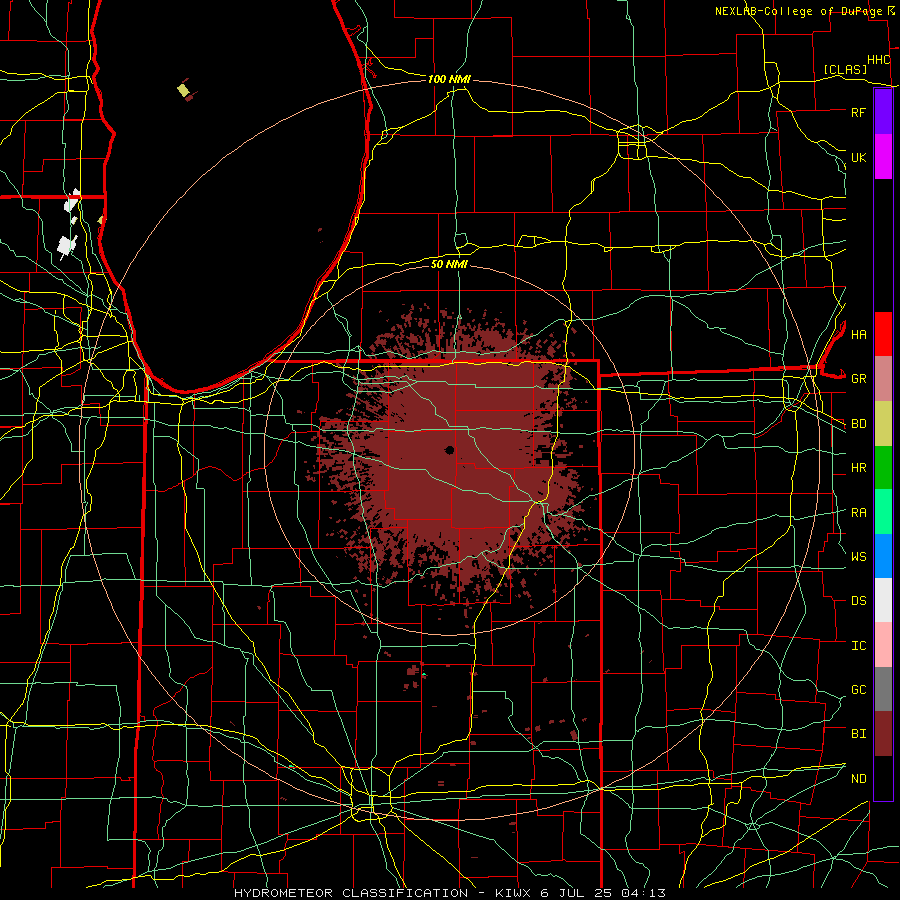Click the 50 NMI range ring label
Viewport: 900px width, 900px height.
(x=449, y=264)
